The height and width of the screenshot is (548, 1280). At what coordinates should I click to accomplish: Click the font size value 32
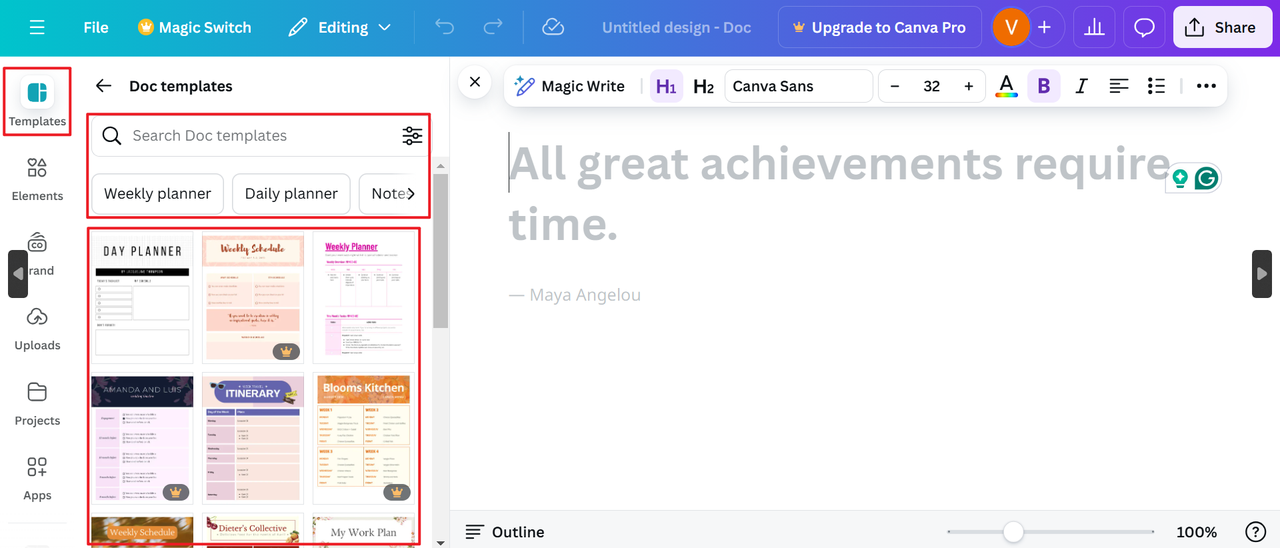tap(931, 86)
